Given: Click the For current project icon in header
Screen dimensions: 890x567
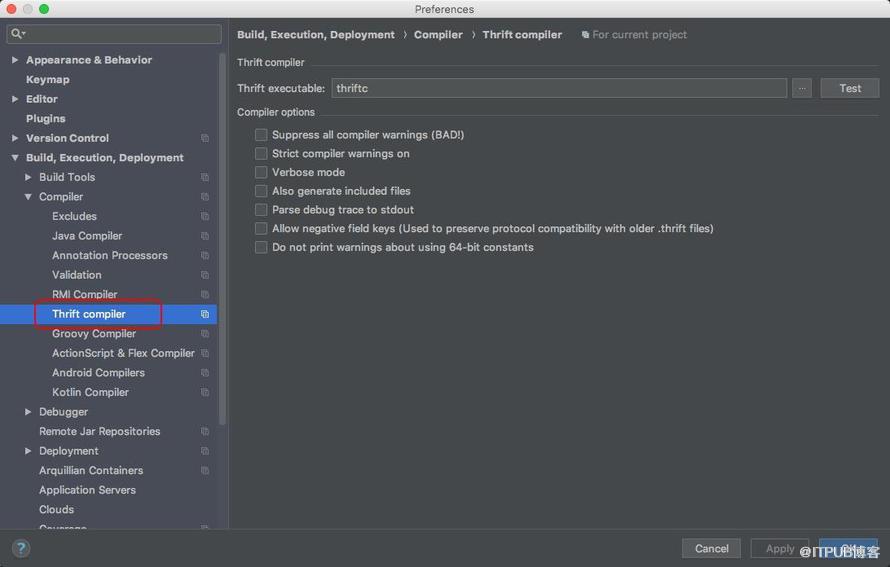Looking at the screenshot, I should (585, 35).
